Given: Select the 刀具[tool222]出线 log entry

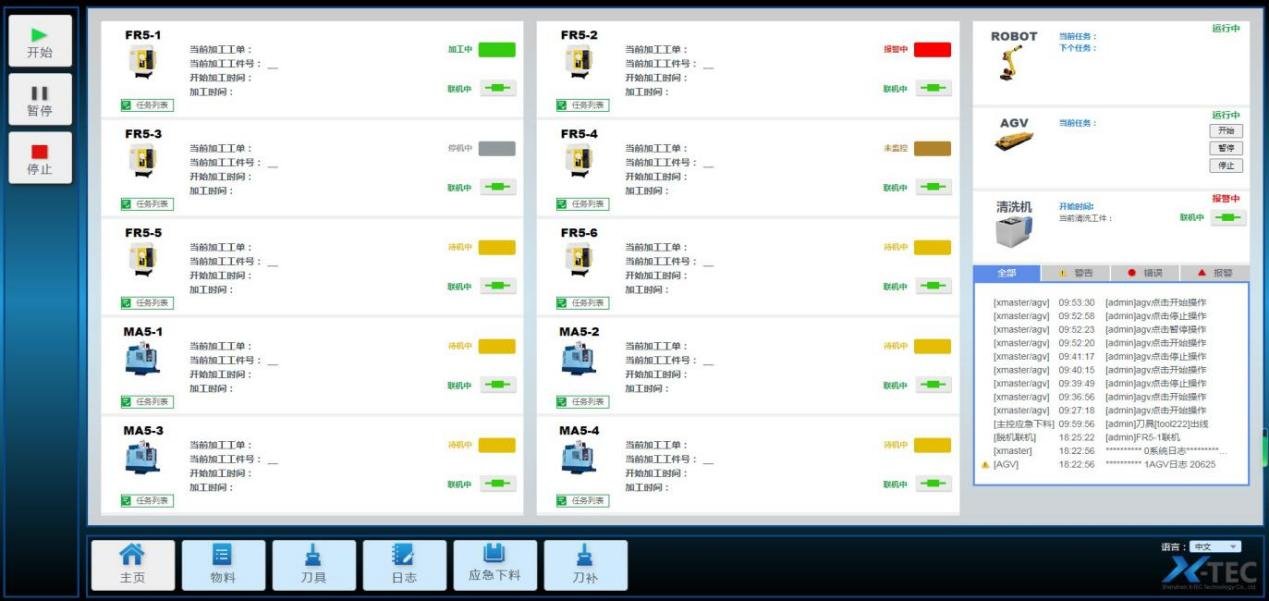Looking at the screenshot, I should pyautogui.click(x=1101, y=424).
